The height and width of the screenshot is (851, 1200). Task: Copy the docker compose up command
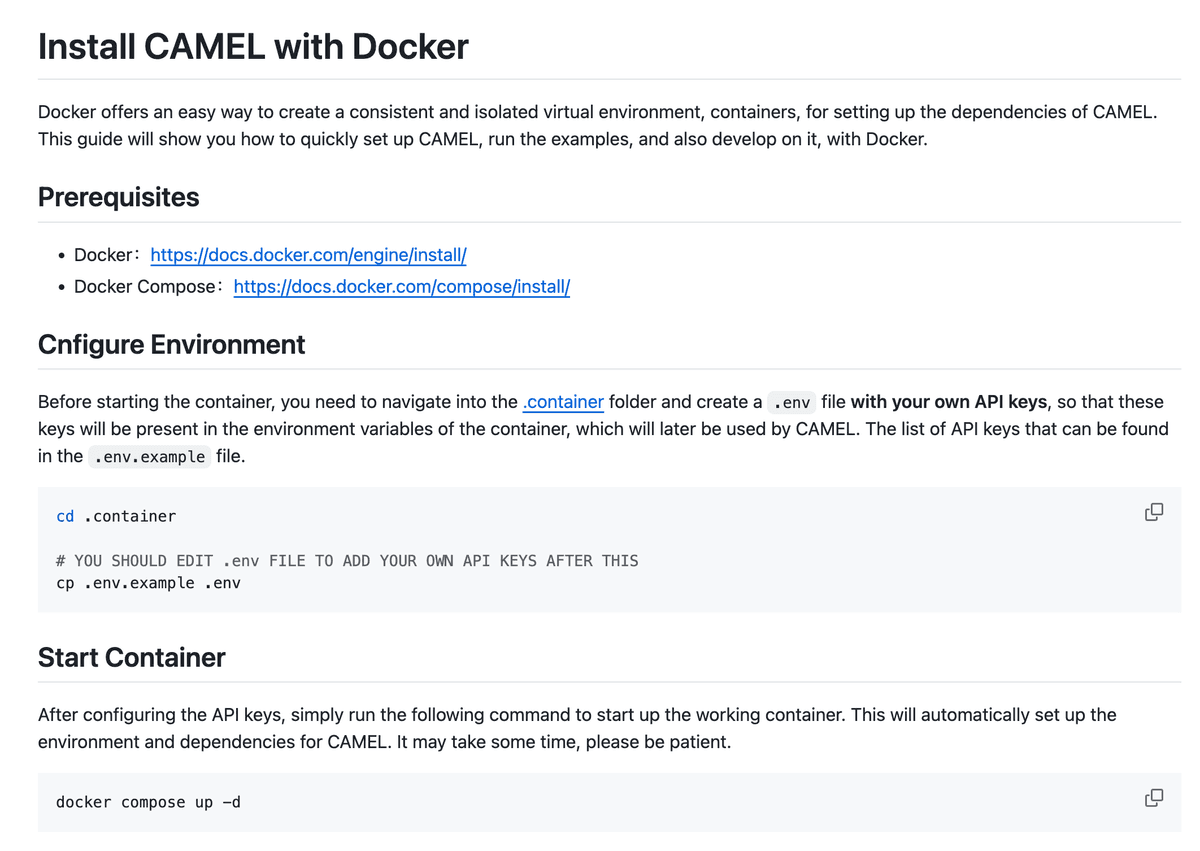pyautogui.click(x=1153, y=798)
